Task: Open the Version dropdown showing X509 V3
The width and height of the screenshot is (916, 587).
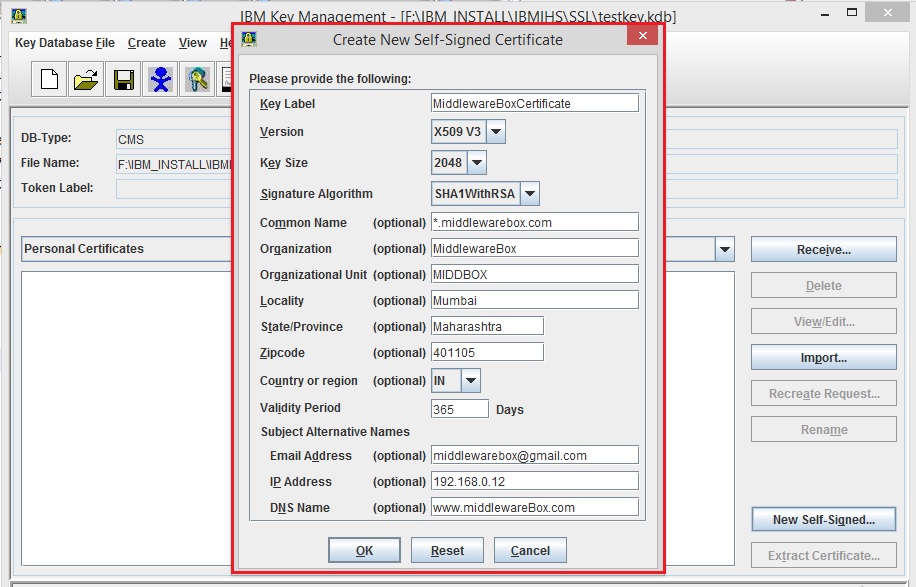Action: (496, 131)
